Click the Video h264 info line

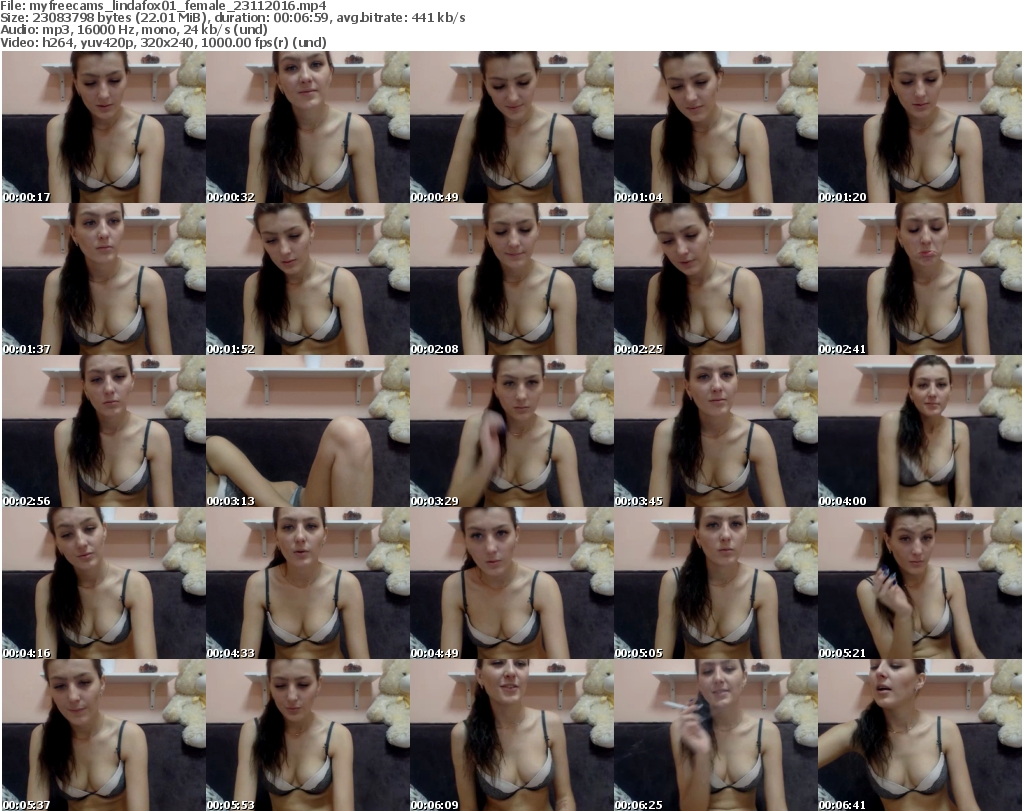(x=163, y=42)
